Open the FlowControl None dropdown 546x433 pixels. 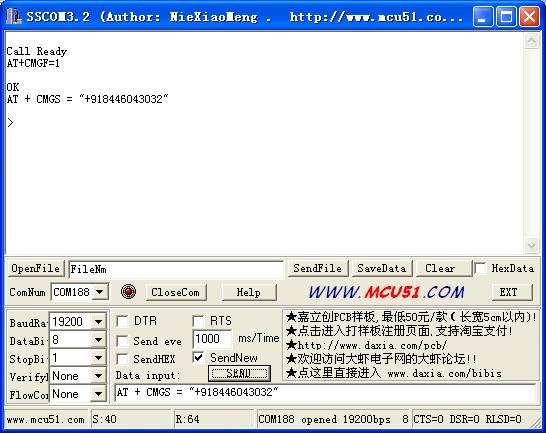(x=99, y=394)
